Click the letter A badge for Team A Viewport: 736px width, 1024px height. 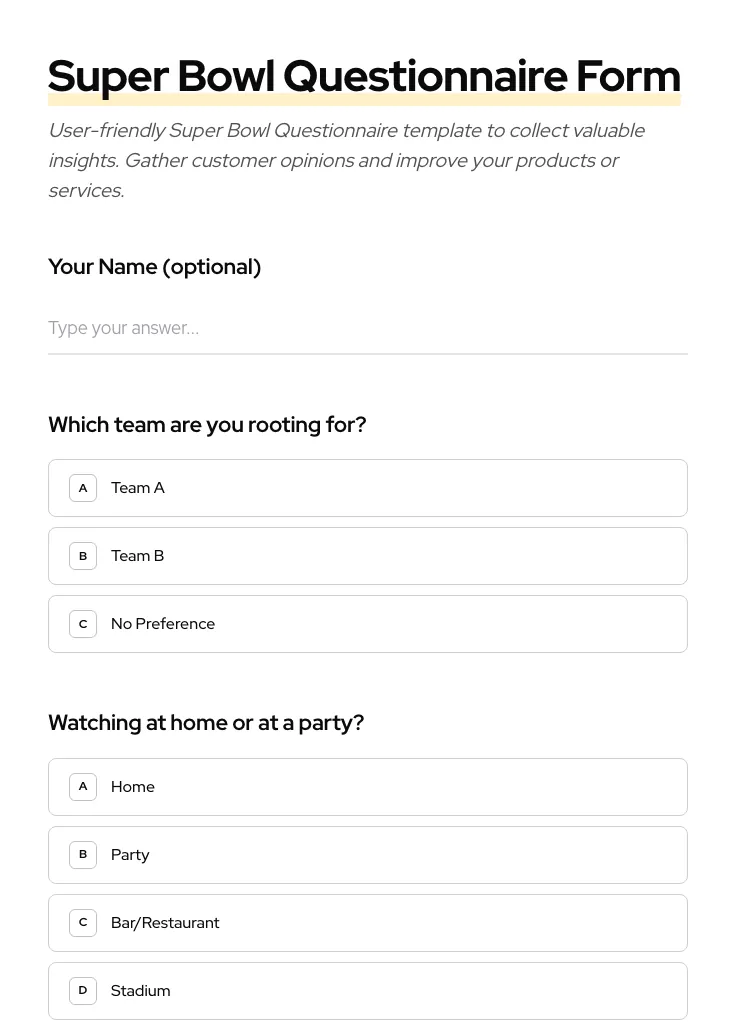[x=83, y=488]
